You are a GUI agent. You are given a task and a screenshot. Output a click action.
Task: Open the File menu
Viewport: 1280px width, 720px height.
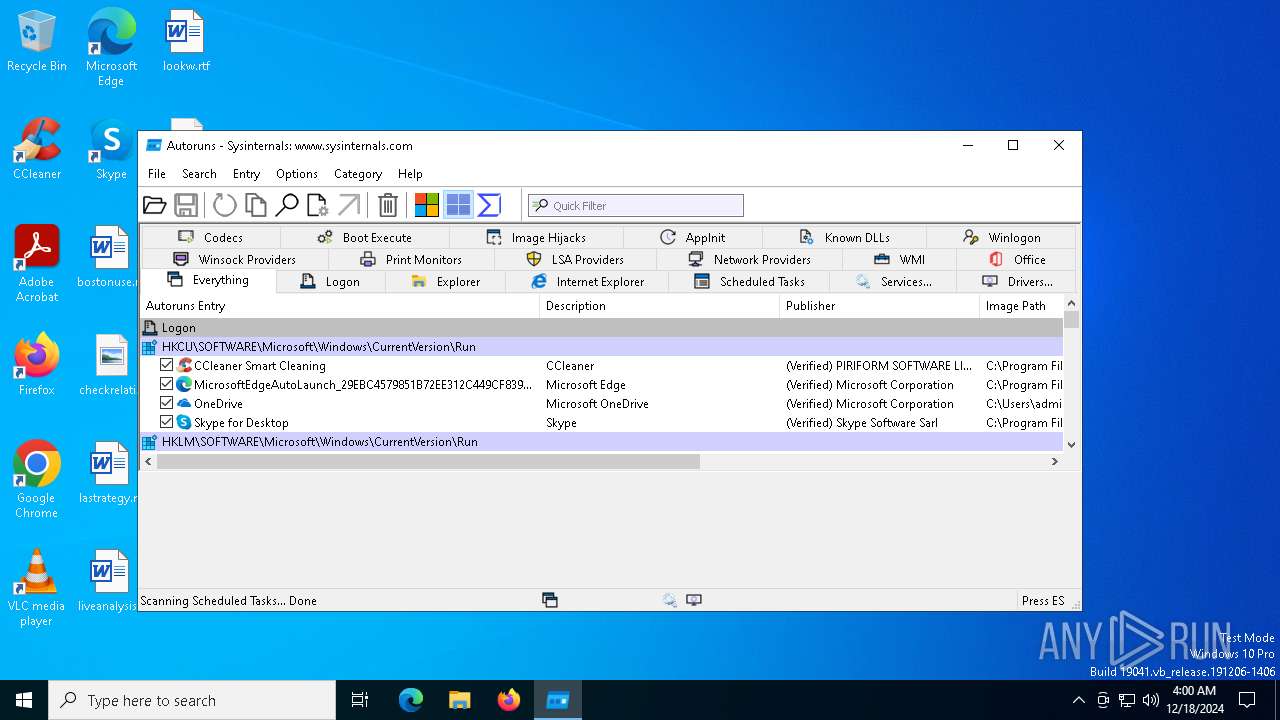click(x=157, y=174)
